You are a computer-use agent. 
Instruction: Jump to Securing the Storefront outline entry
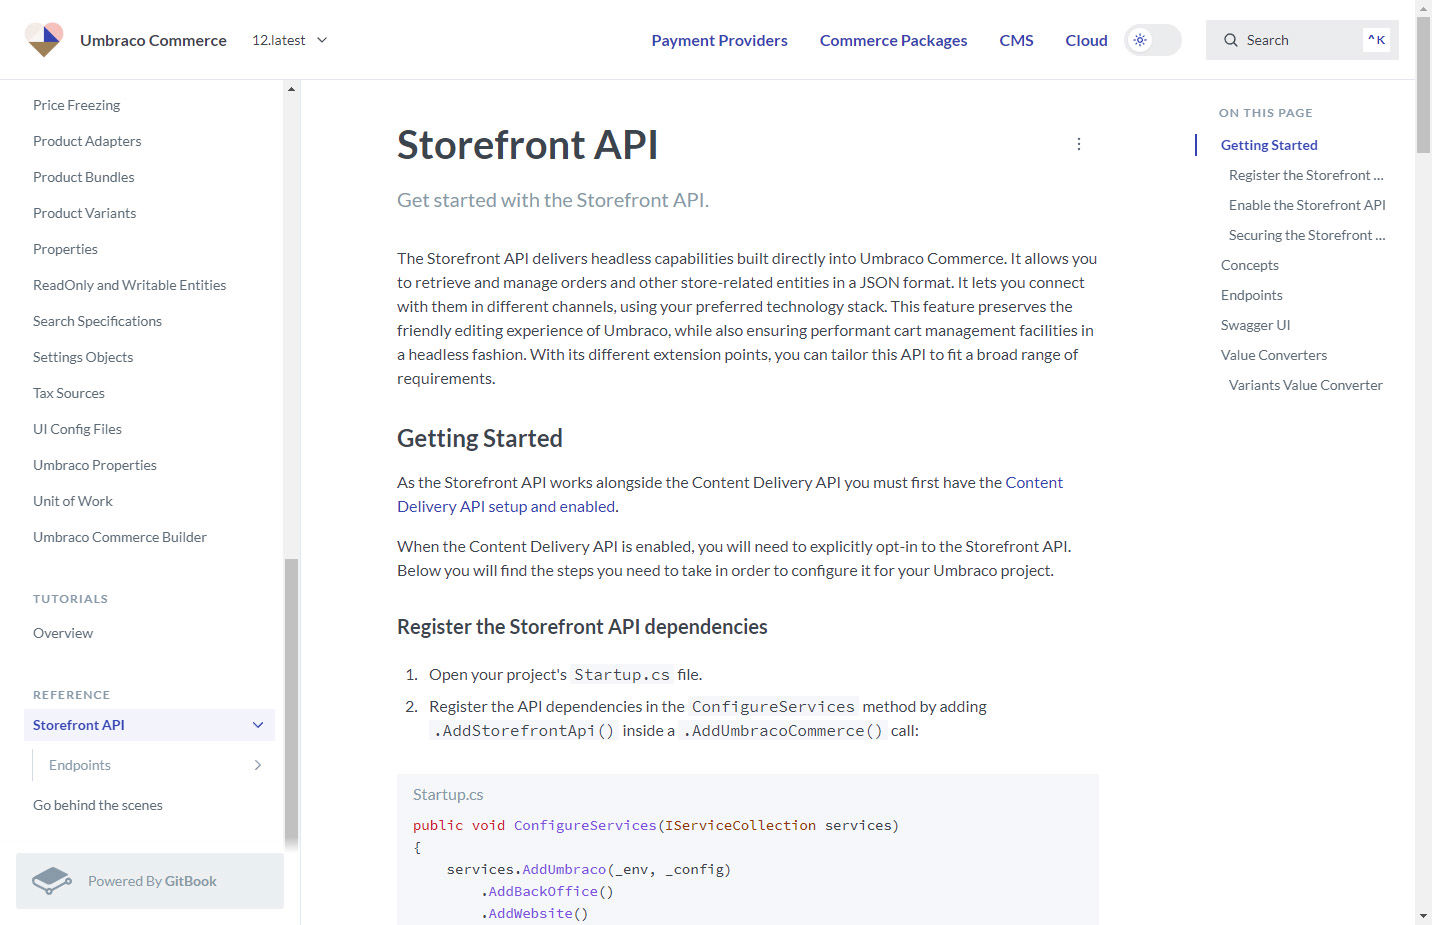click(x=1307, y=235)
